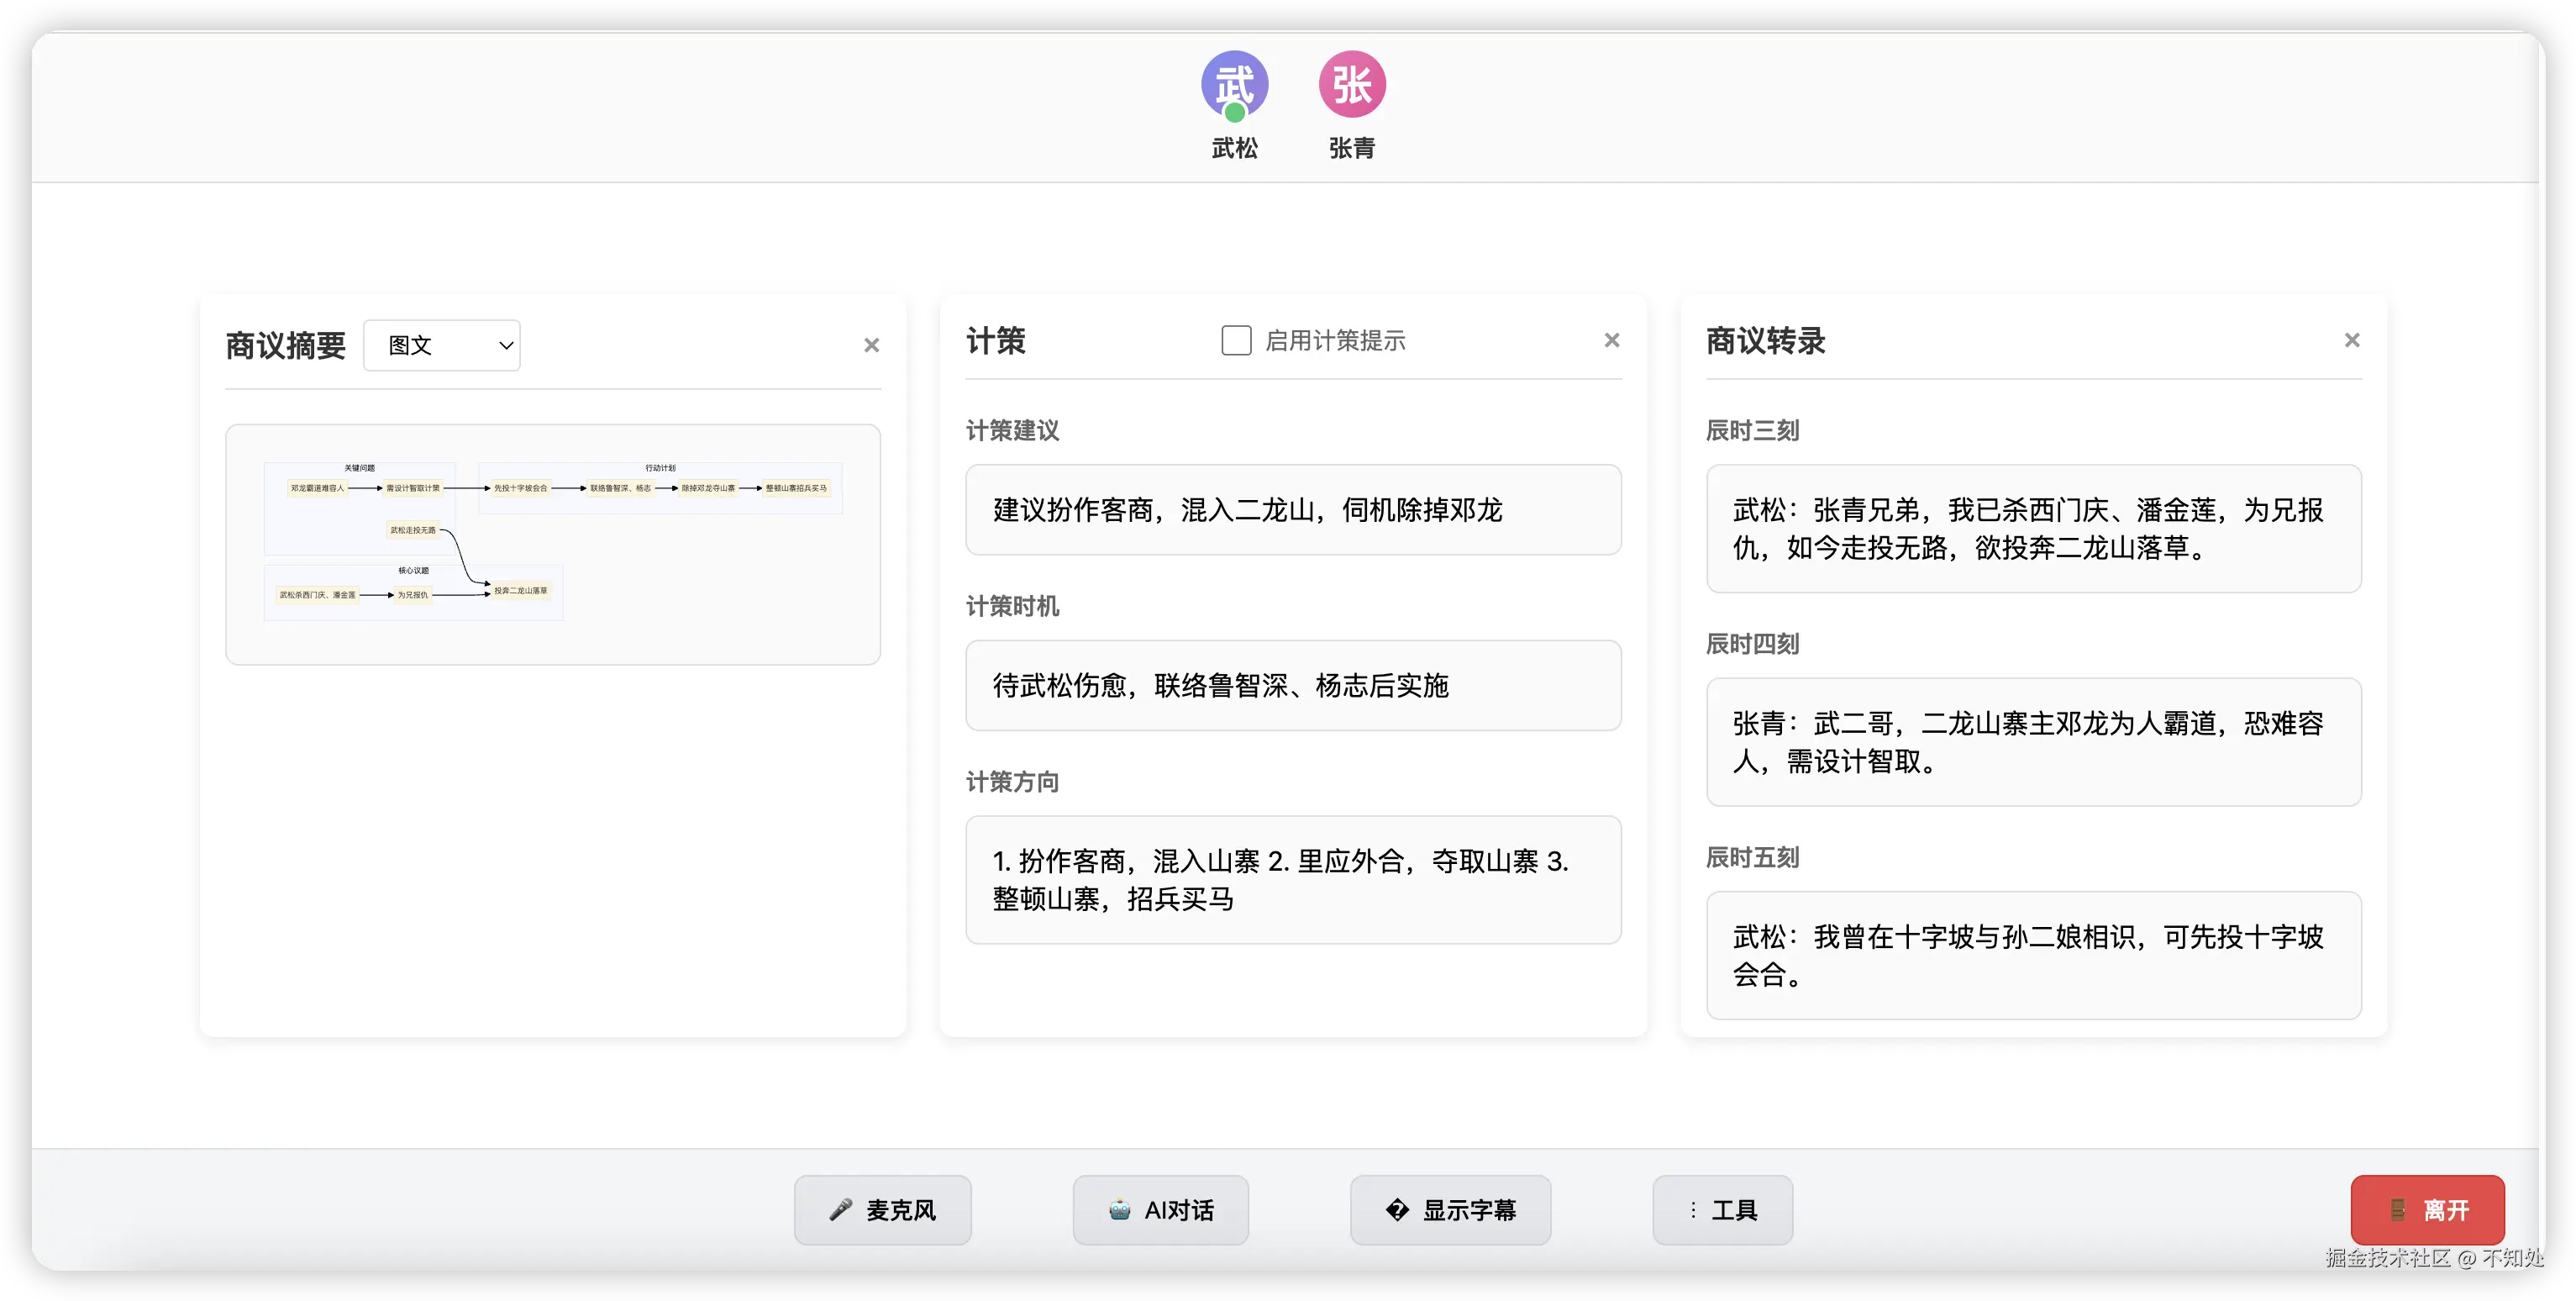Open the AI对话 chat button
Image resolution: width=2576 pixels, height=1301 pixels.
[x=1160, y=1210]
